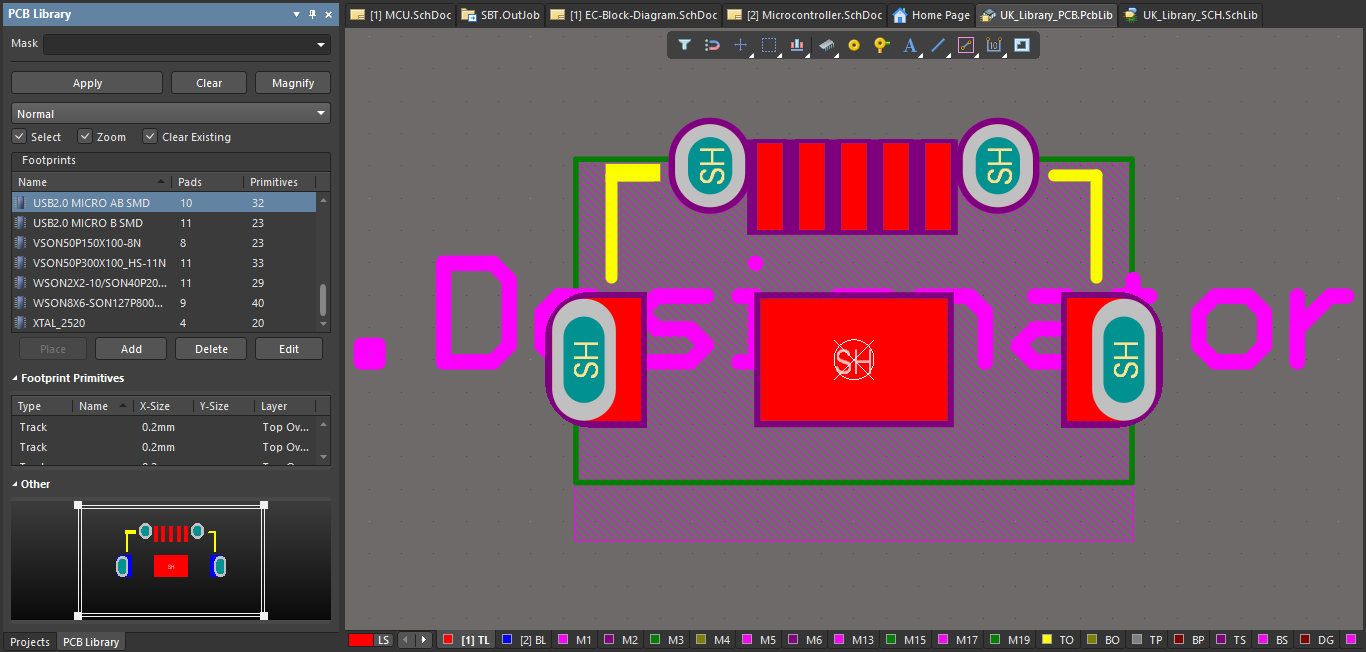Screen dimensions: 1366x652
Task: Click the Magnify button
Action: 293,83
